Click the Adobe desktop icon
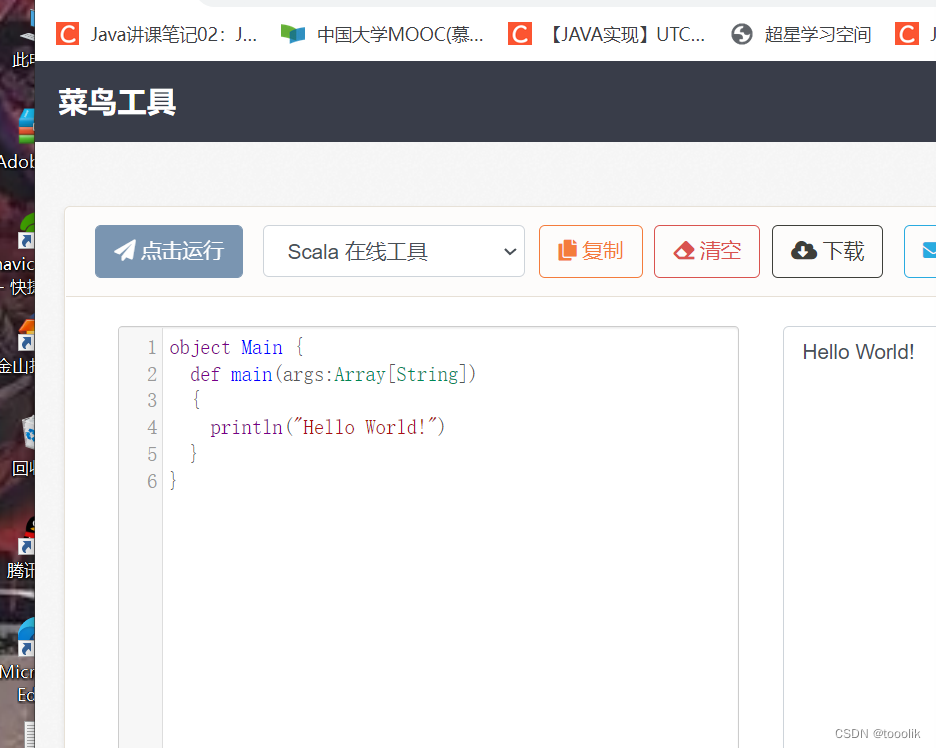The height and width of the screenshot is (748, 936). 26,126
